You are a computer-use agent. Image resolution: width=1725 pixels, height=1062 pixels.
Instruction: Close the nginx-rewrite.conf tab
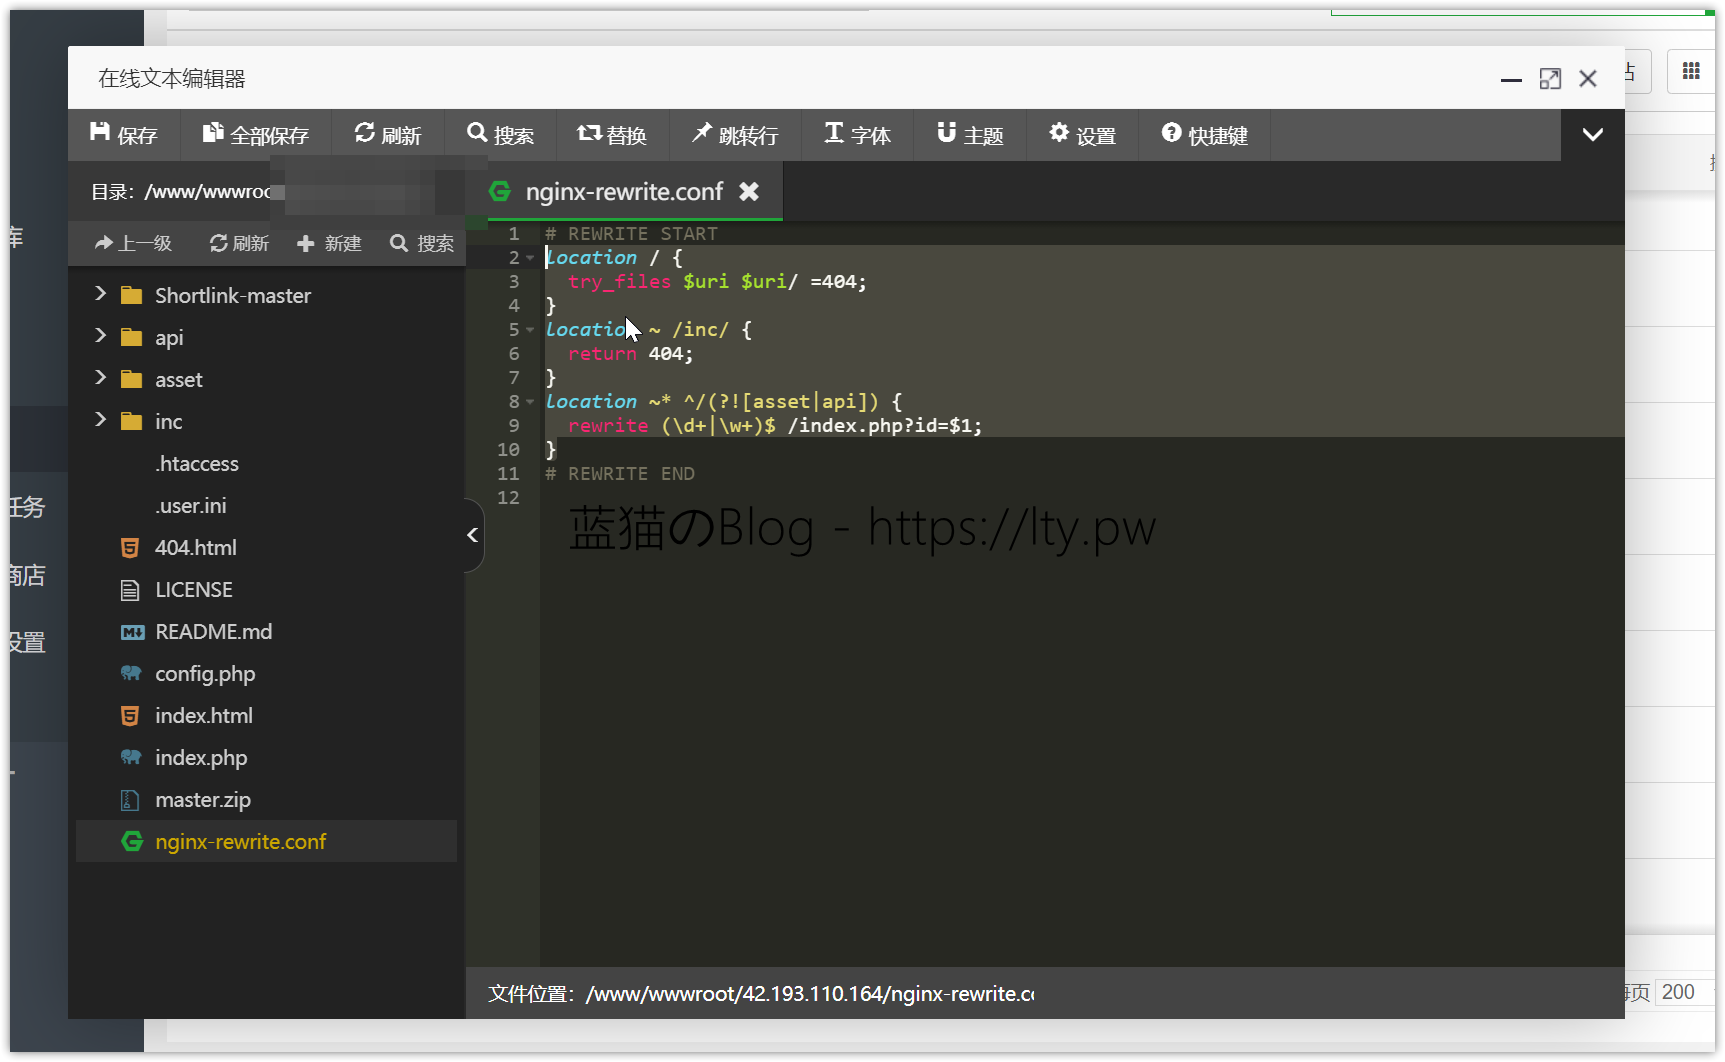tap(749, 191)
